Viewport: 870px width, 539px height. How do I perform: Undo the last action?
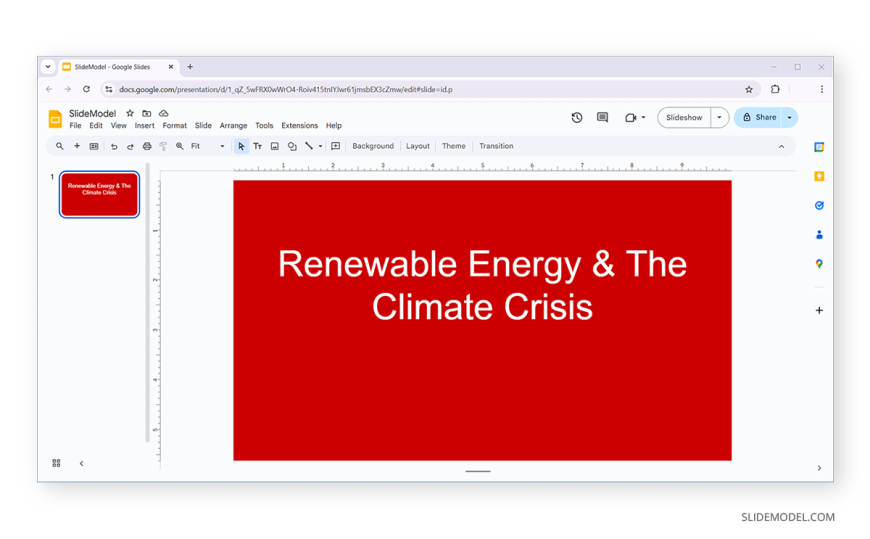(x=114, y=147)
